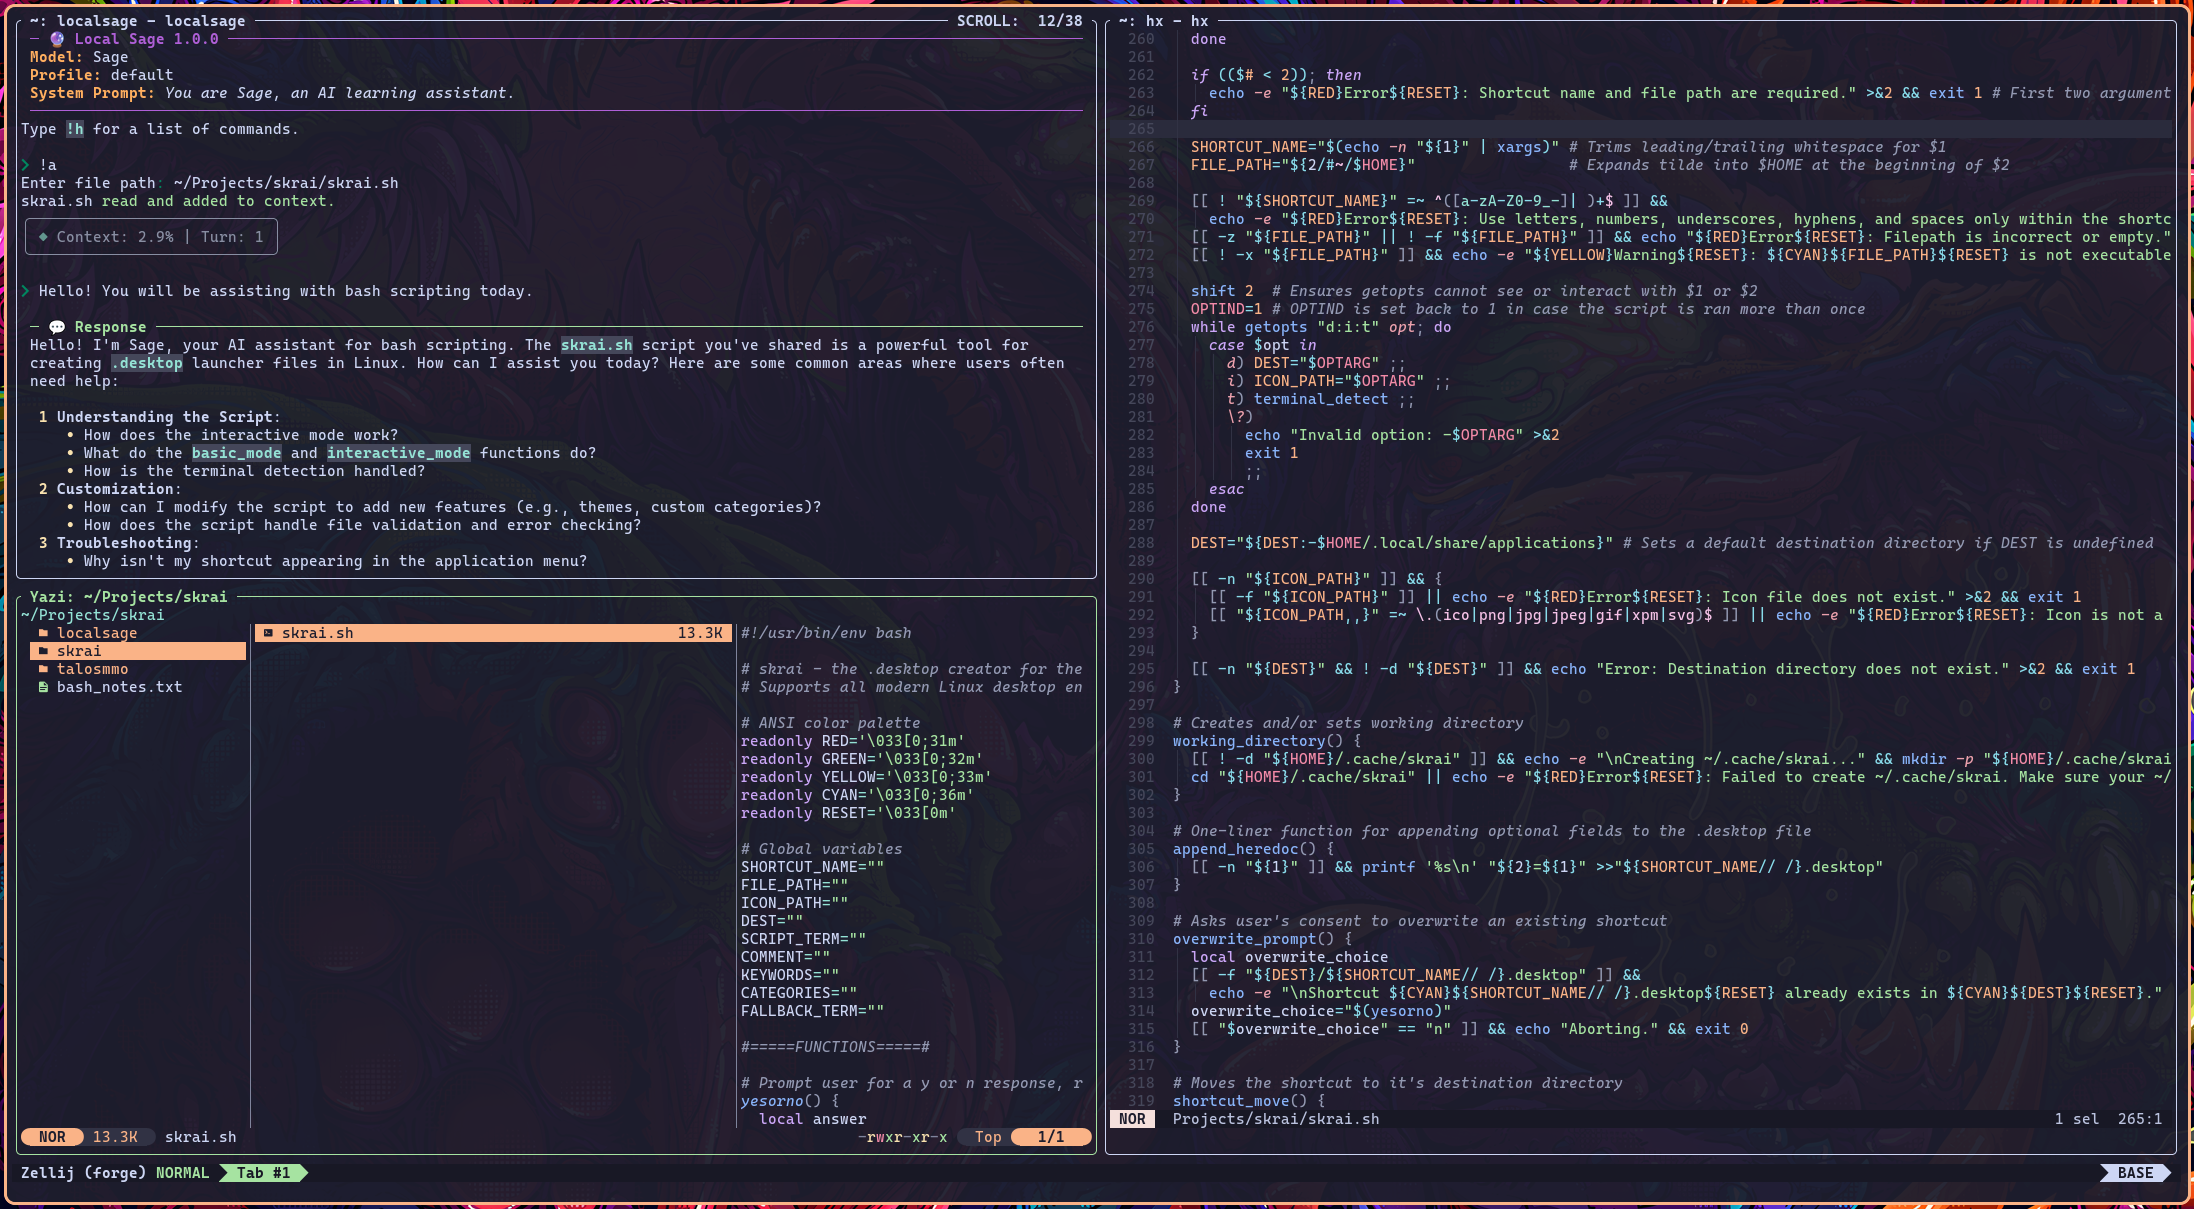Toggle the NOR mode indicator in Helix
Viewport: 2194px width, 1209px height.
[1133, 1119]
